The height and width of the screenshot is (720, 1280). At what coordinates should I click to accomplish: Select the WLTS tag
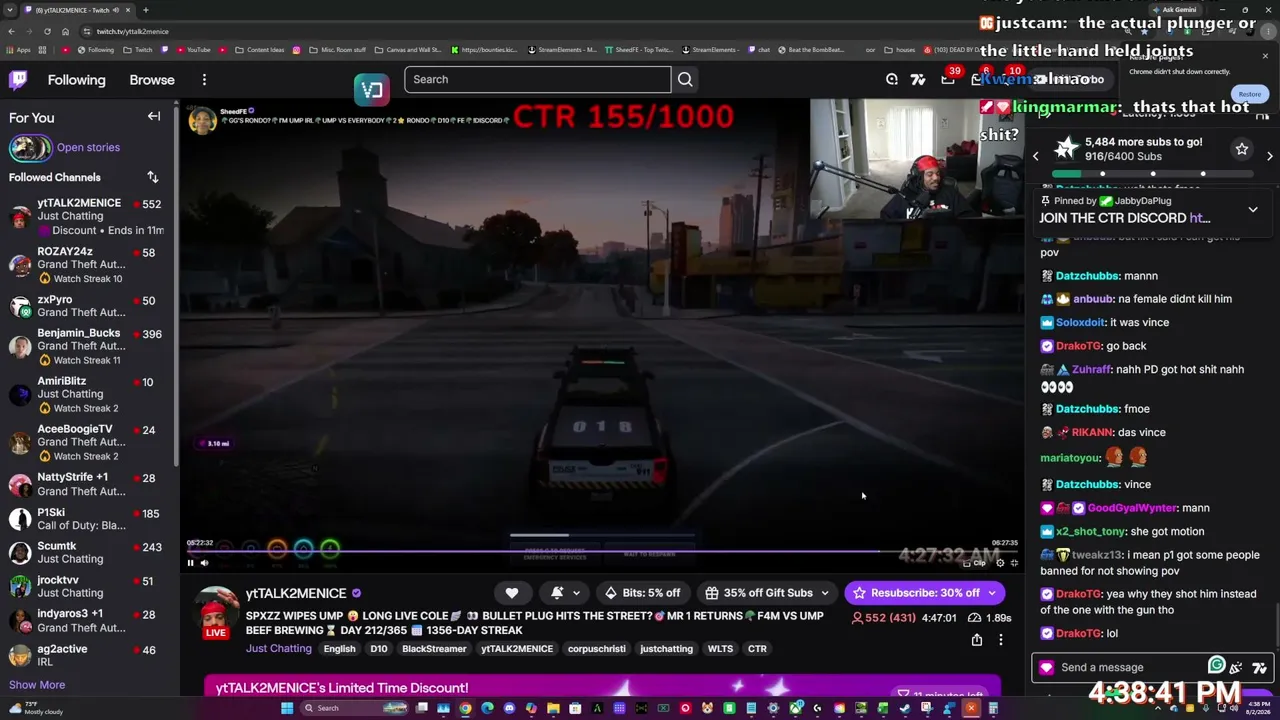(x=720, y=649)
